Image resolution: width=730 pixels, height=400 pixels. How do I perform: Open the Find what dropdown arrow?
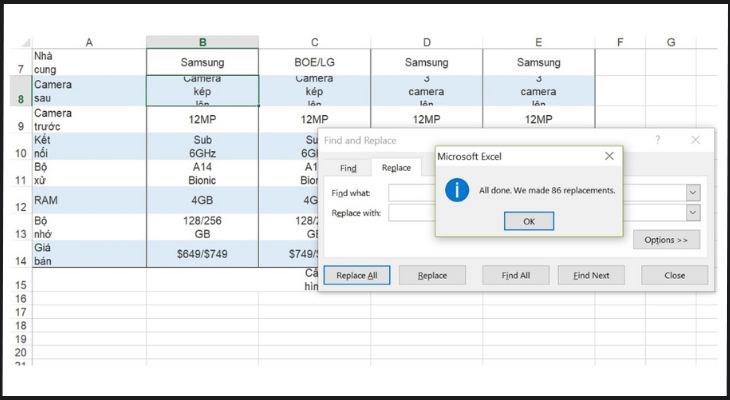pyautogui.click(x=692, y=192)
